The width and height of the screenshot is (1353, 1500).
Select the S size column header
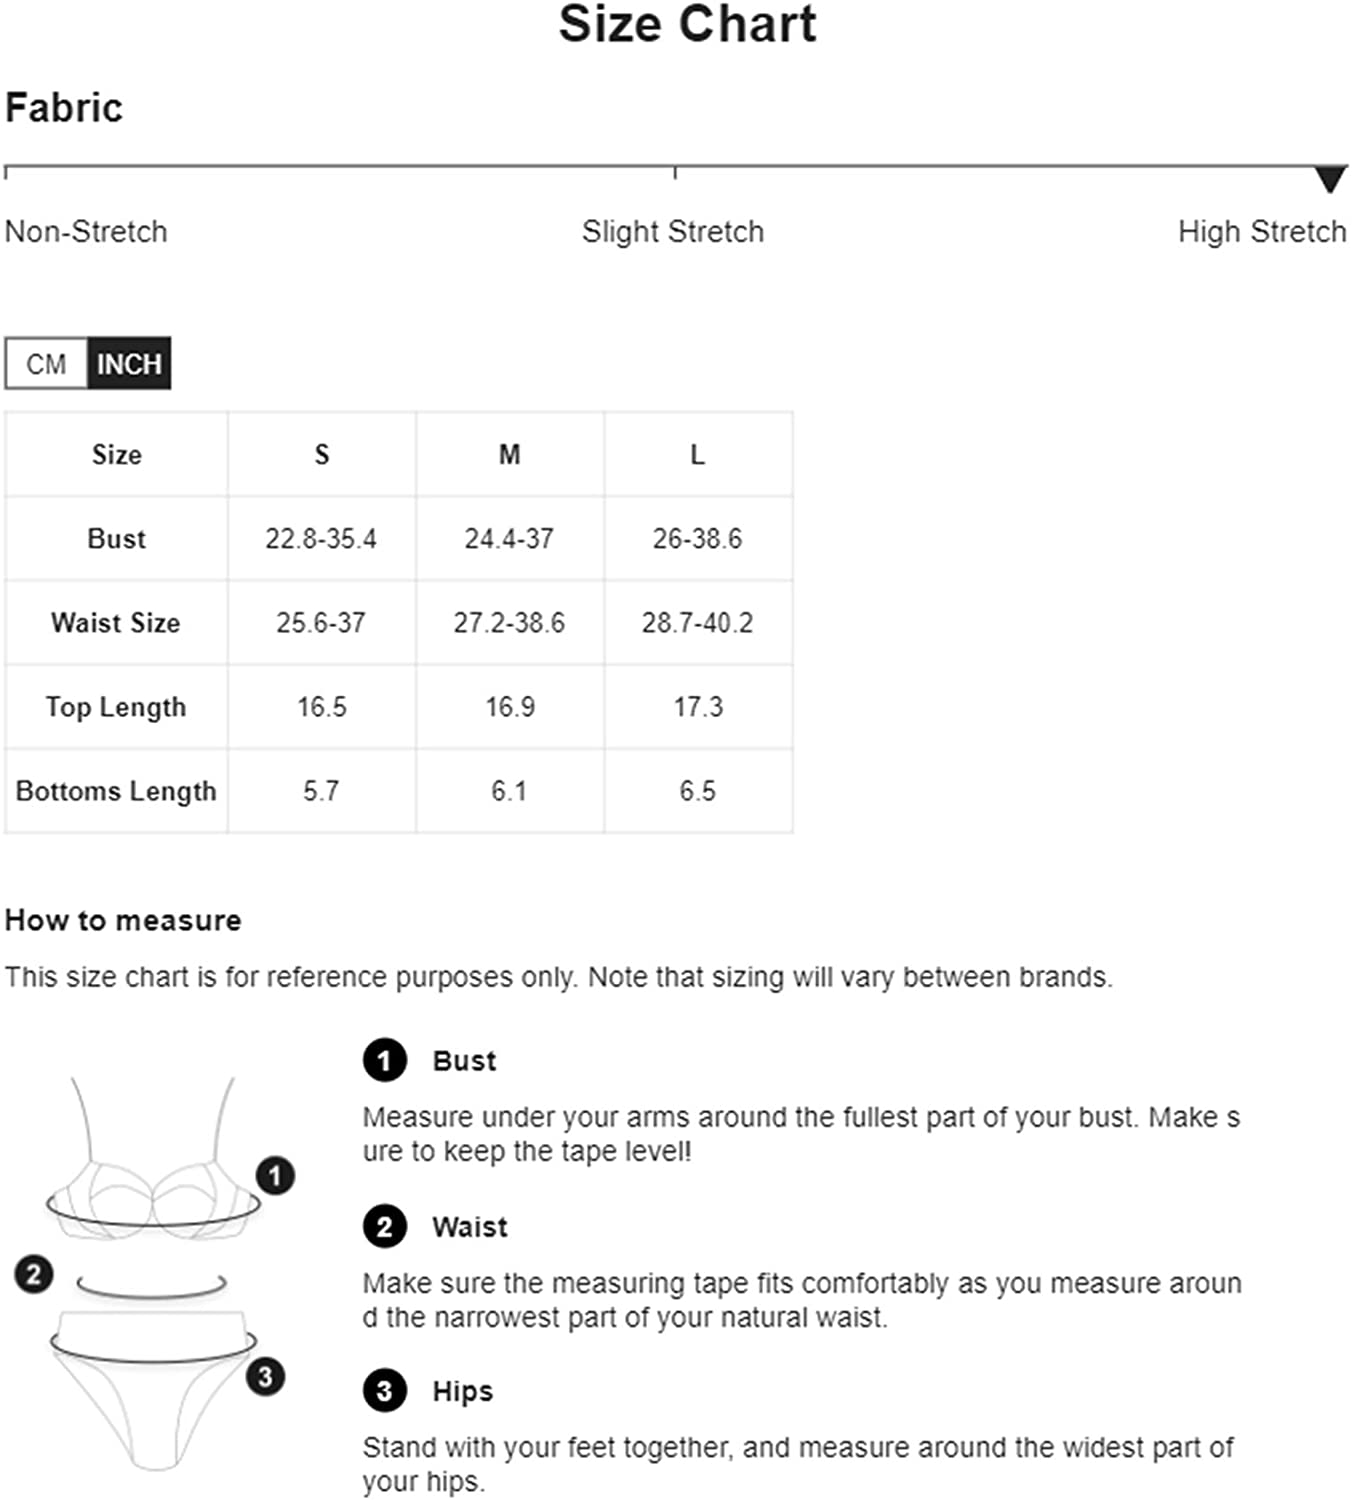pyautogui.click(x=322, y=455)
